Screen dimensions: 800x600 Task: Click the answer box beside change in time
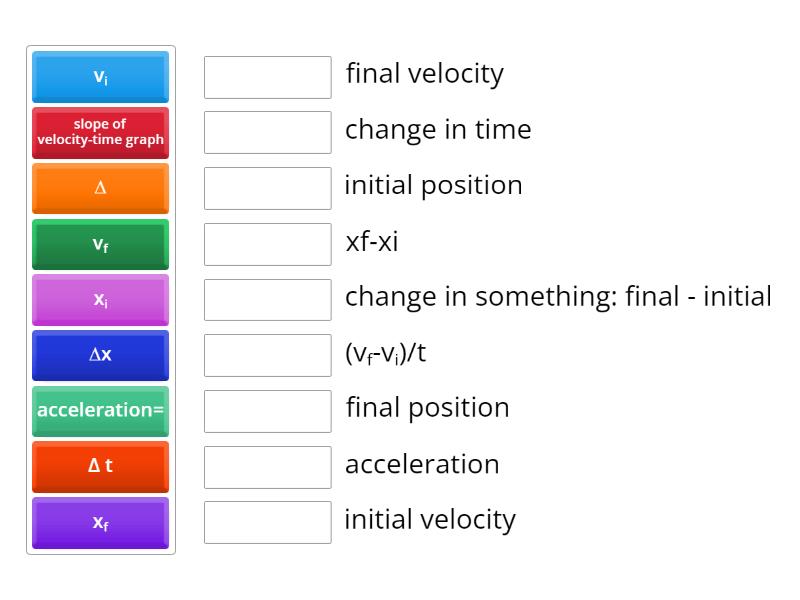click(x=267, y=132)
